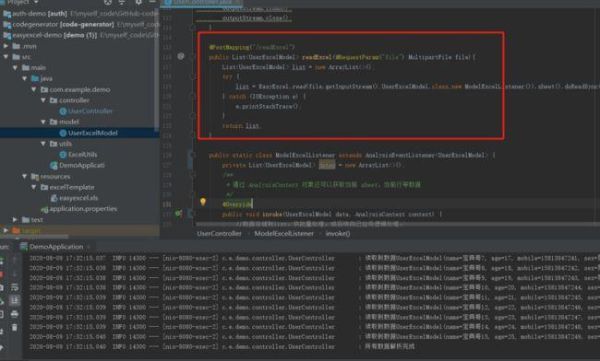Click the DemoApplication run config icon
The width and height of the screenshot is (600, 361).
(23, 247)
